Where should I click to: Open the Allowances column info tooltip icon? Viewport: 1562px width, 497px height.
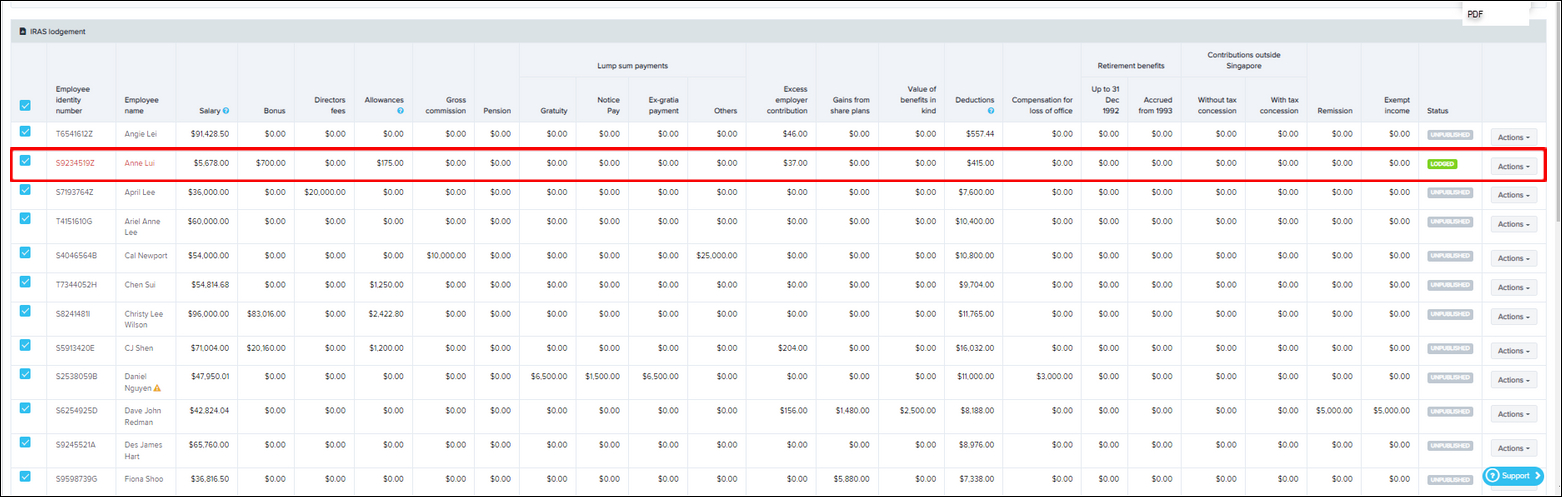(x=400, y=111)
